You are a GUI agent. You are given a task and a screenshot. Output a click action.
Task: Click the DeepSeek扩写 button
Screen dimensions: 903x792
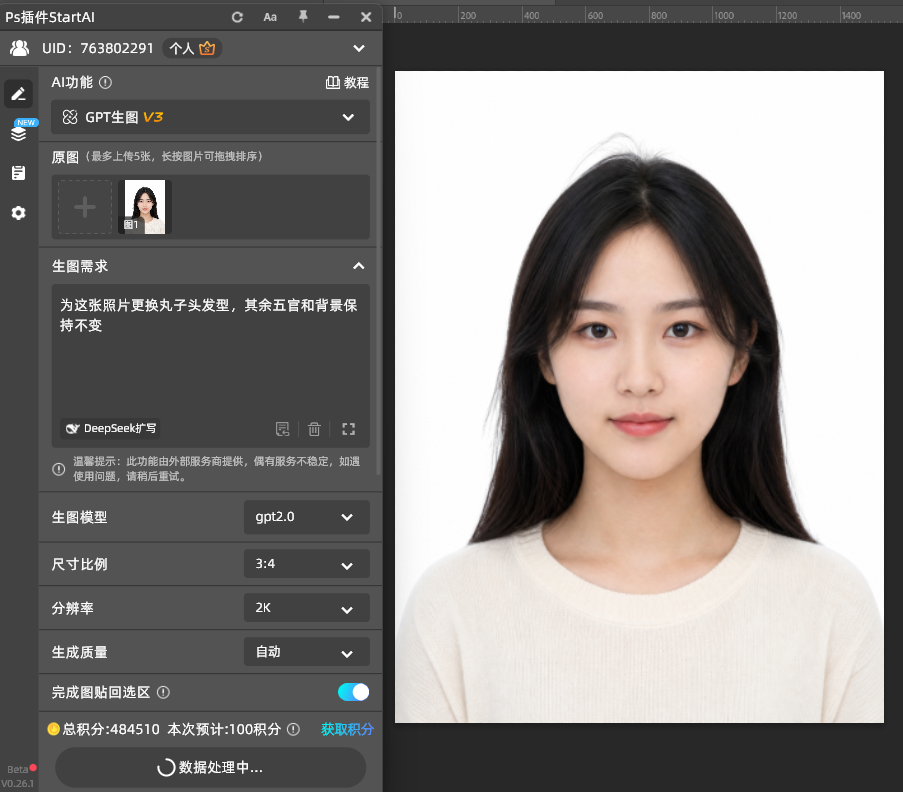point(111,429)
